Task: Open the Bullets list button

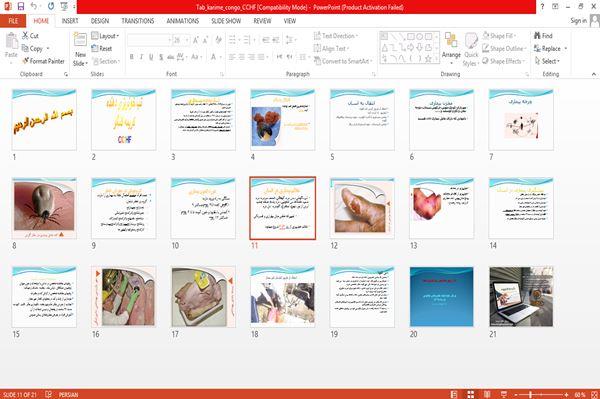Action: point(233,40)
